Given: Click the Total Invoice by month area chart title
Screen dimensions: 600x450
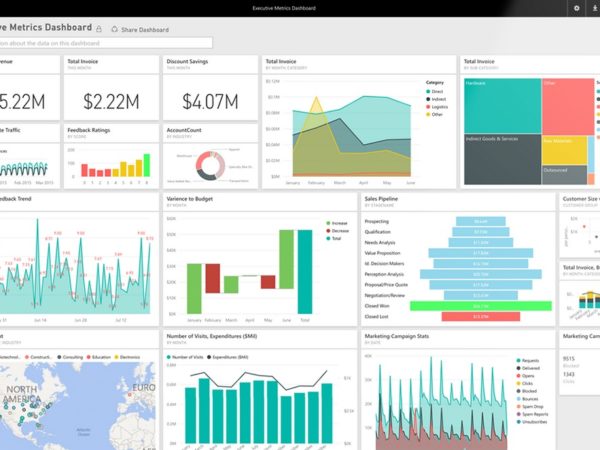Looking at the screenshot, I should point(281,61).
